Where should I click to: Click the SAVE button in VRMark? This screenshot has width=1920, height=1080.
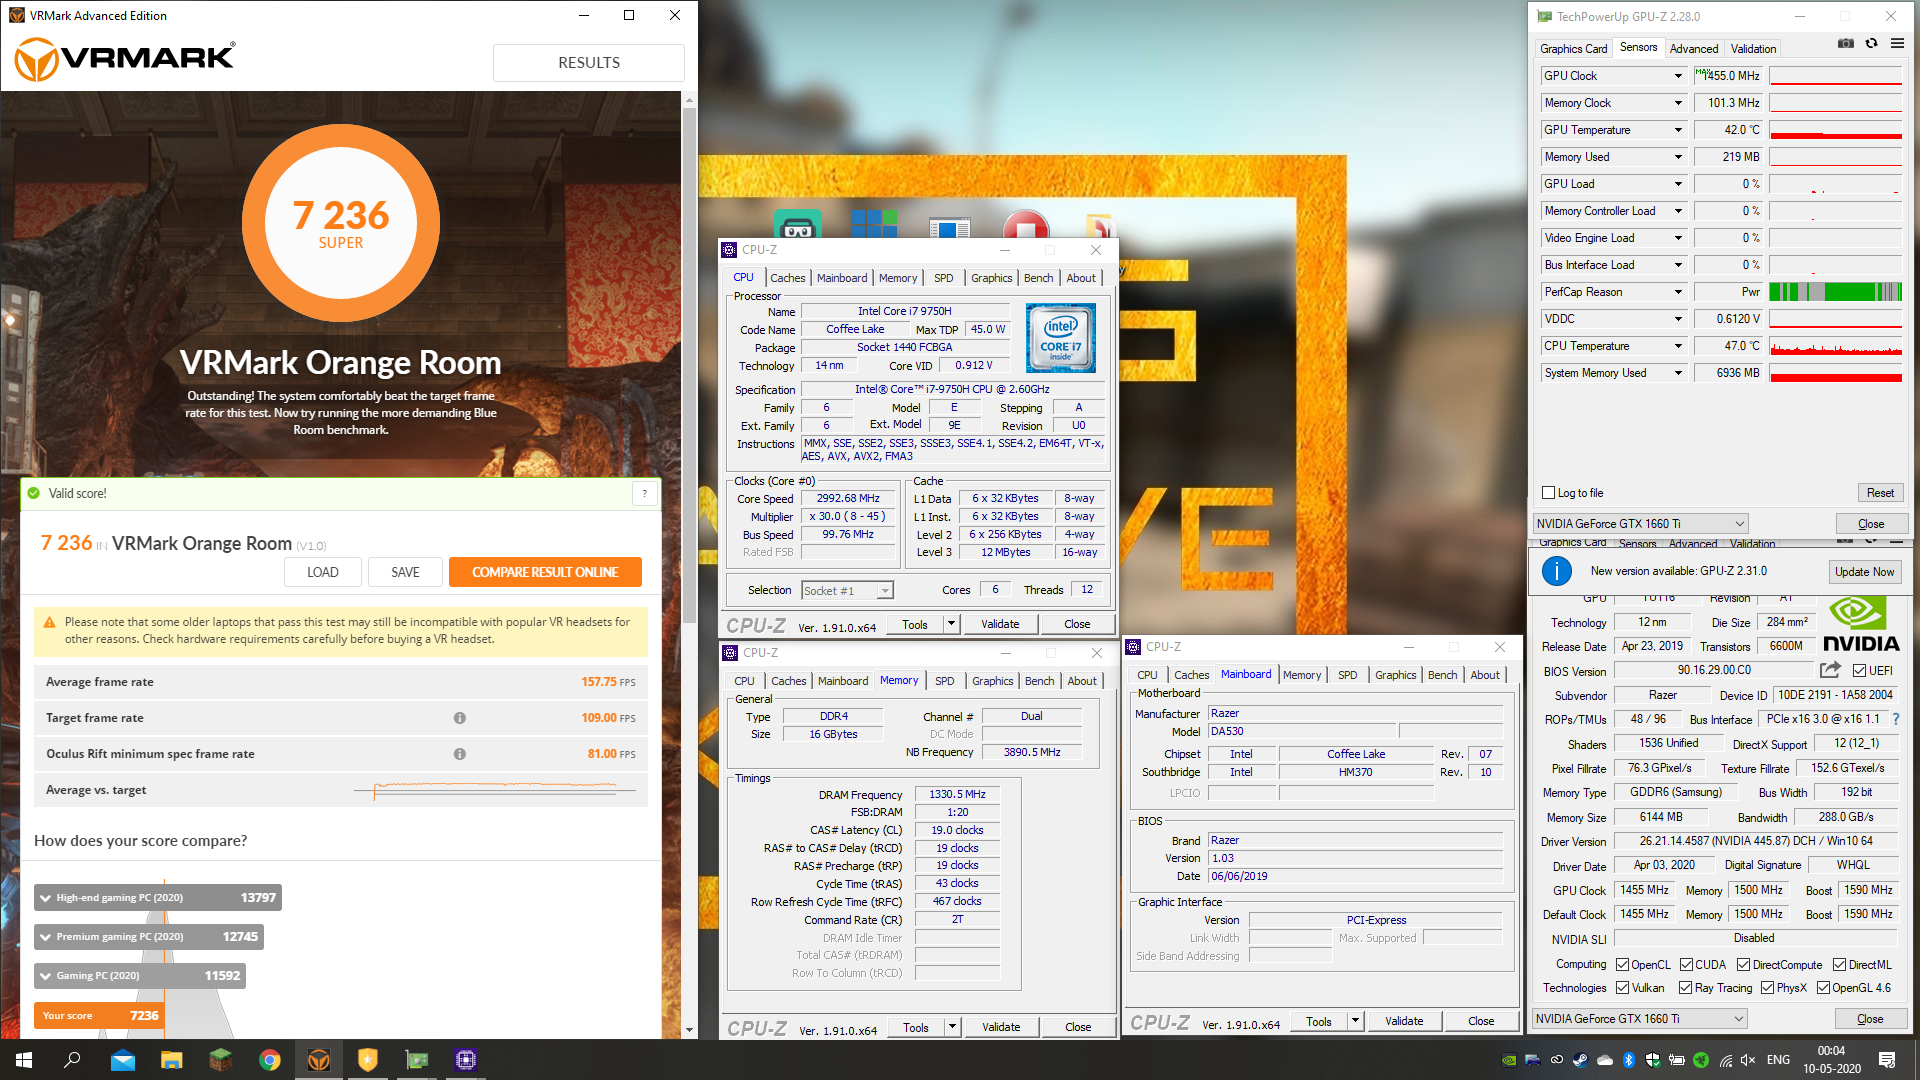[x=405, y=572]
